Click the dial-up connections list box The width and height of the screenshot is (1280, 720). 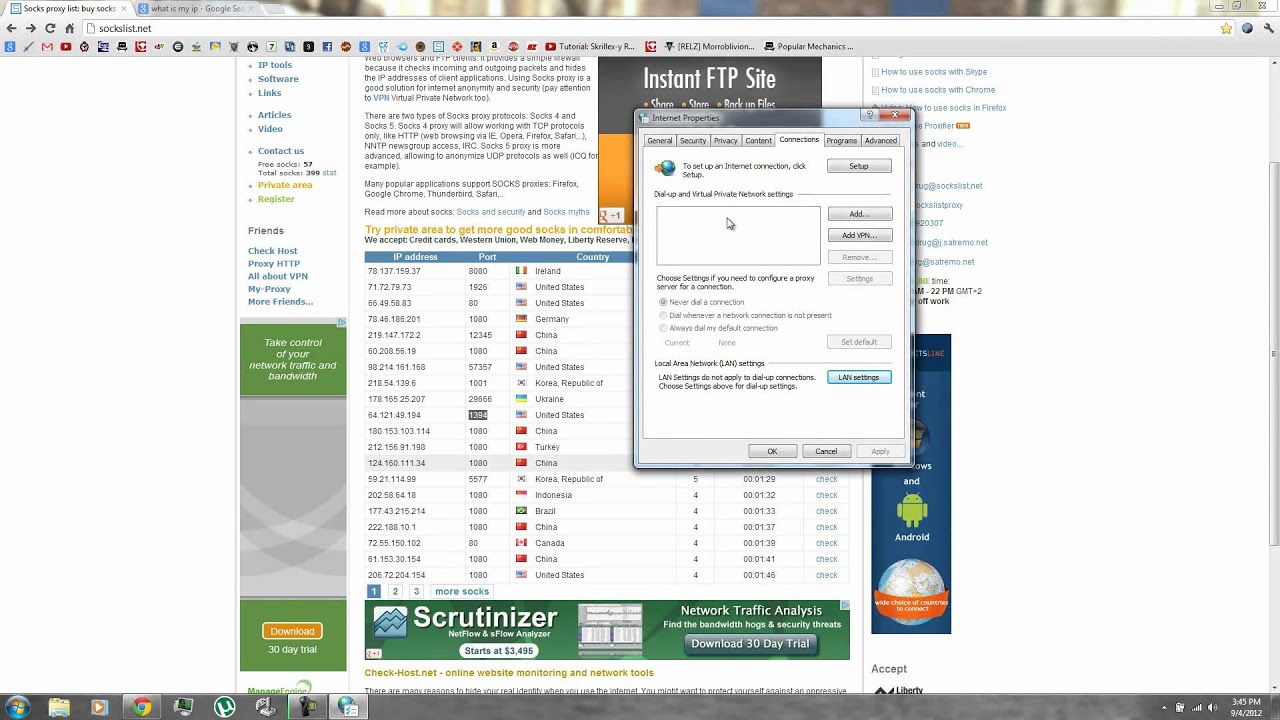[x=738, y=236]
